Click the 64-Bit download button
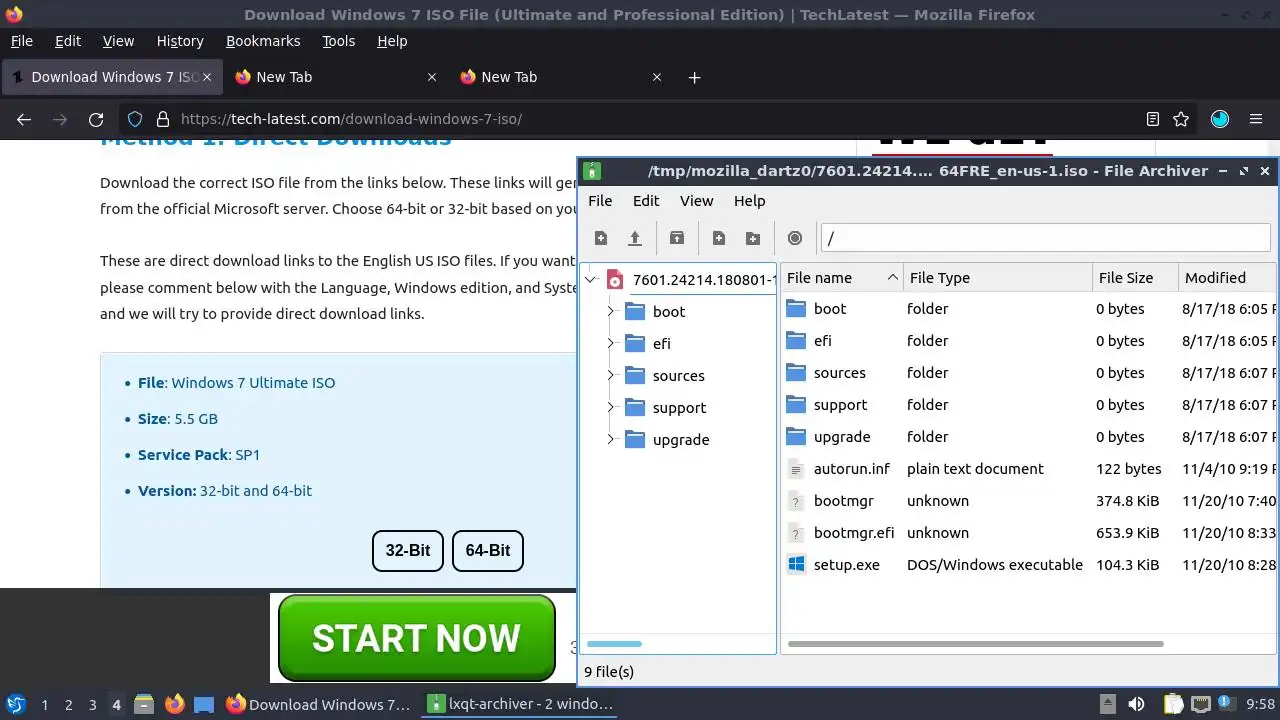 pyautogui.click(x=488, y=551)
